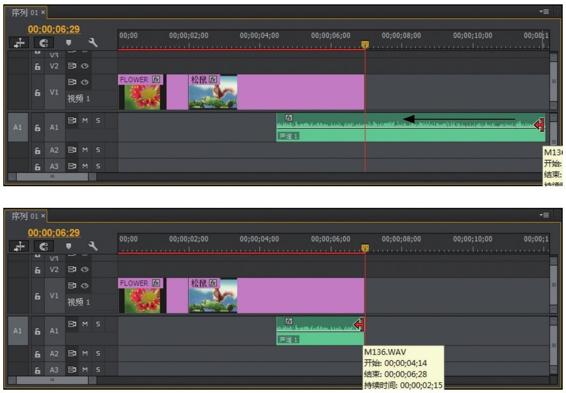Click the marker icon in bottom timeline

point(69,246)
